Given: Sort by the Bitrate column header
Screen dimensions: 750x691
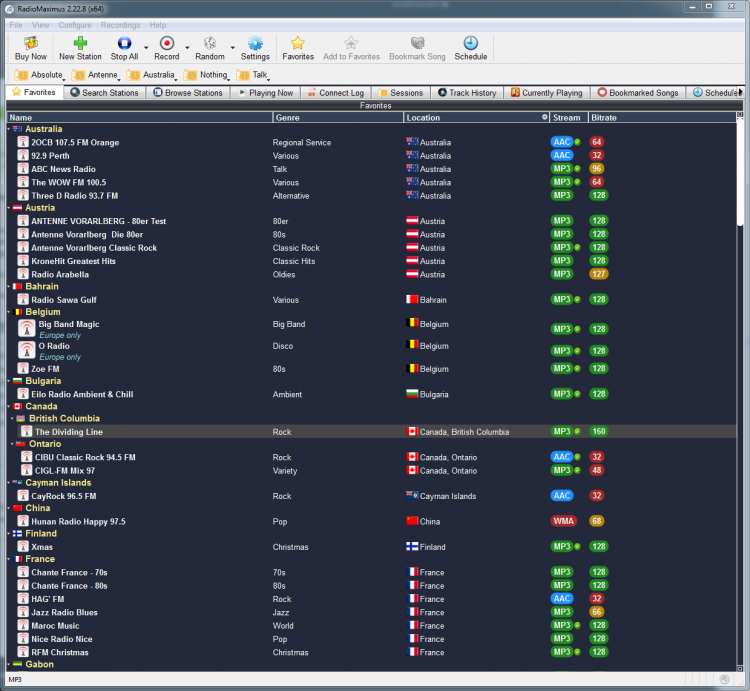Looking at the screenshot, I should [x=662, y=118].
